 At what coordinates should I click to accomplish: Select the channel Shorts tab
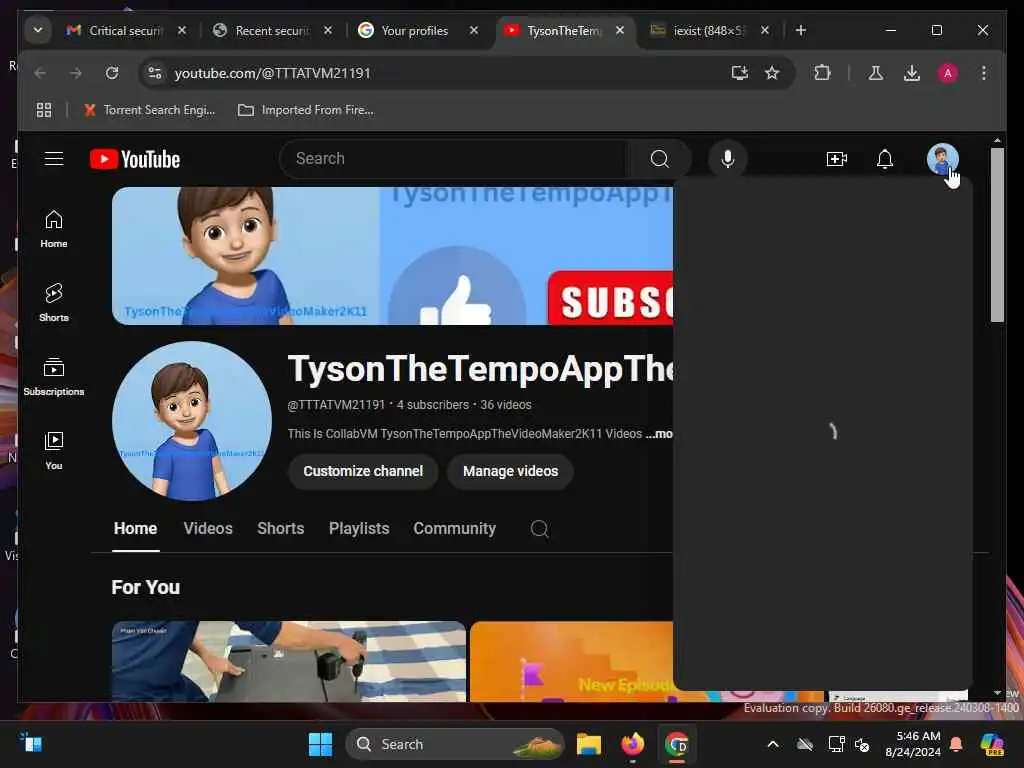tap(280, 528)
